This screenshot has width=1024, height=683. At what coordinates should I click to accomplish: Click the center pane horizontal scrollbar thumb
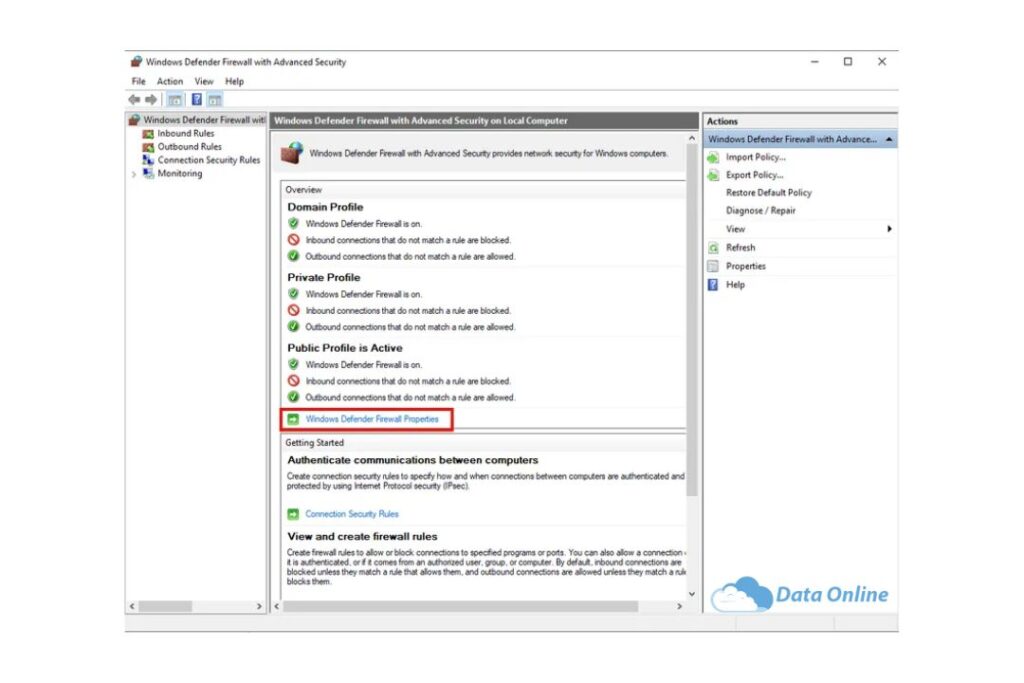tap(460, 607)
